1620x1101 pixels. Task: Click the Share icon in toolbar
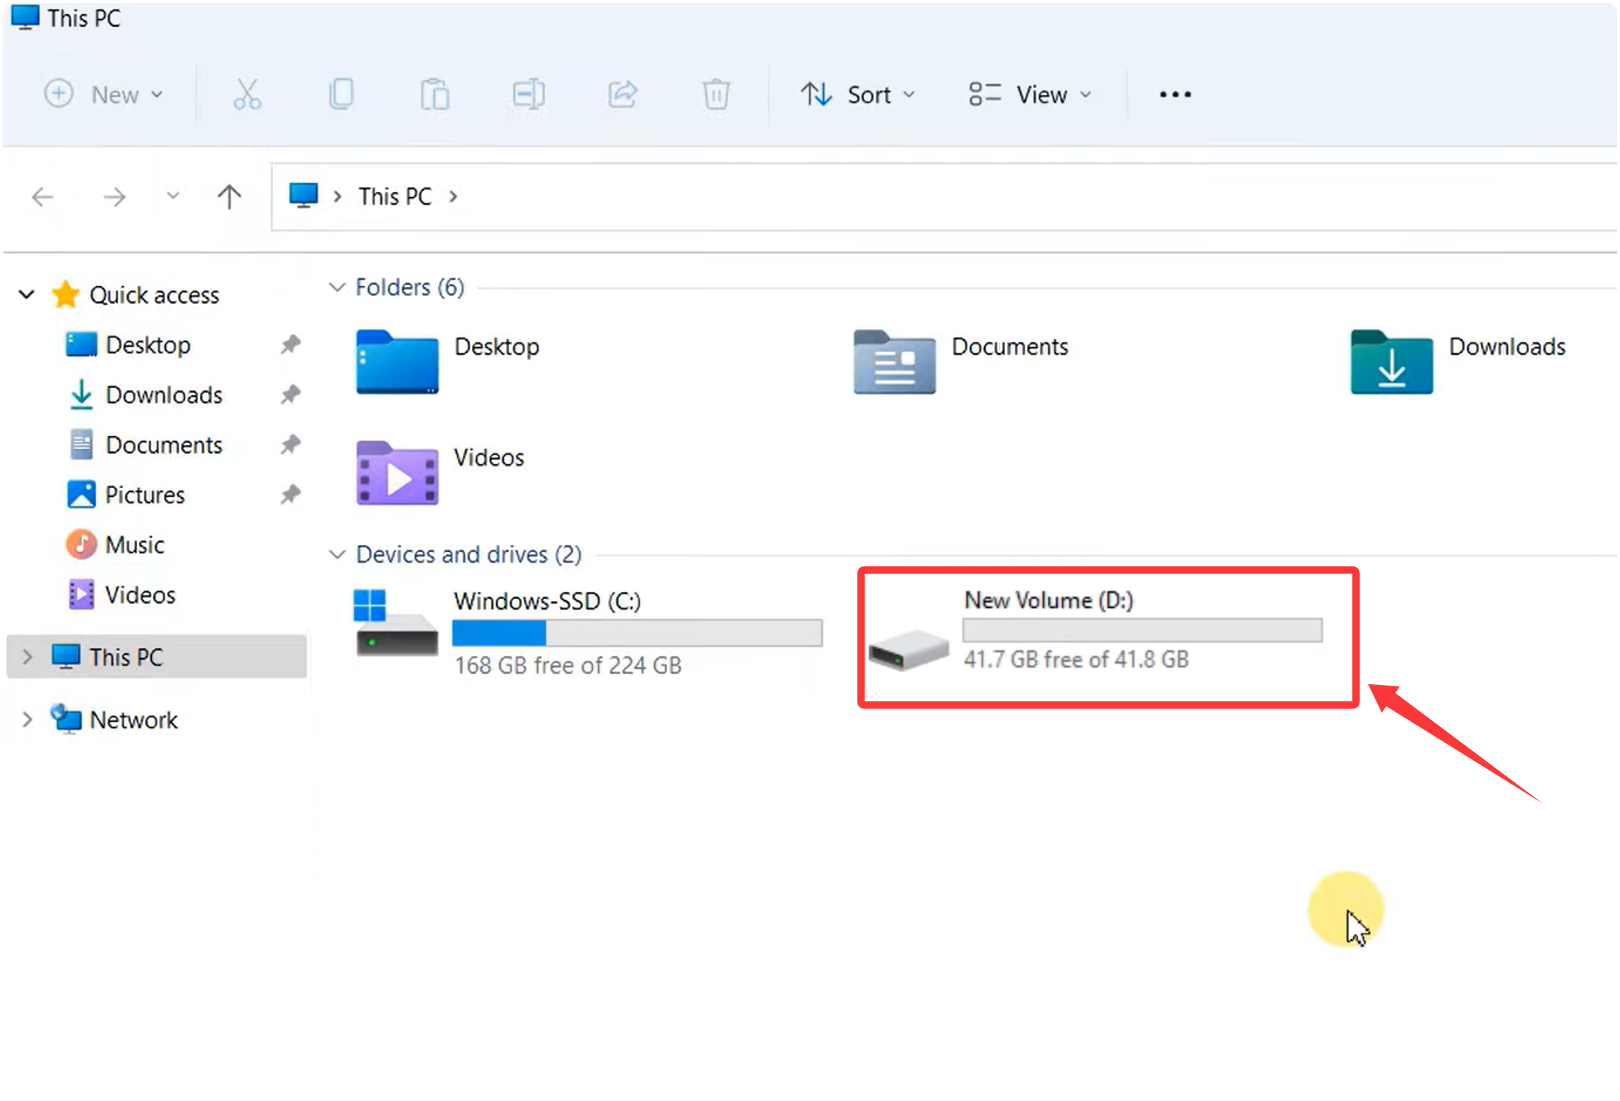622,94
